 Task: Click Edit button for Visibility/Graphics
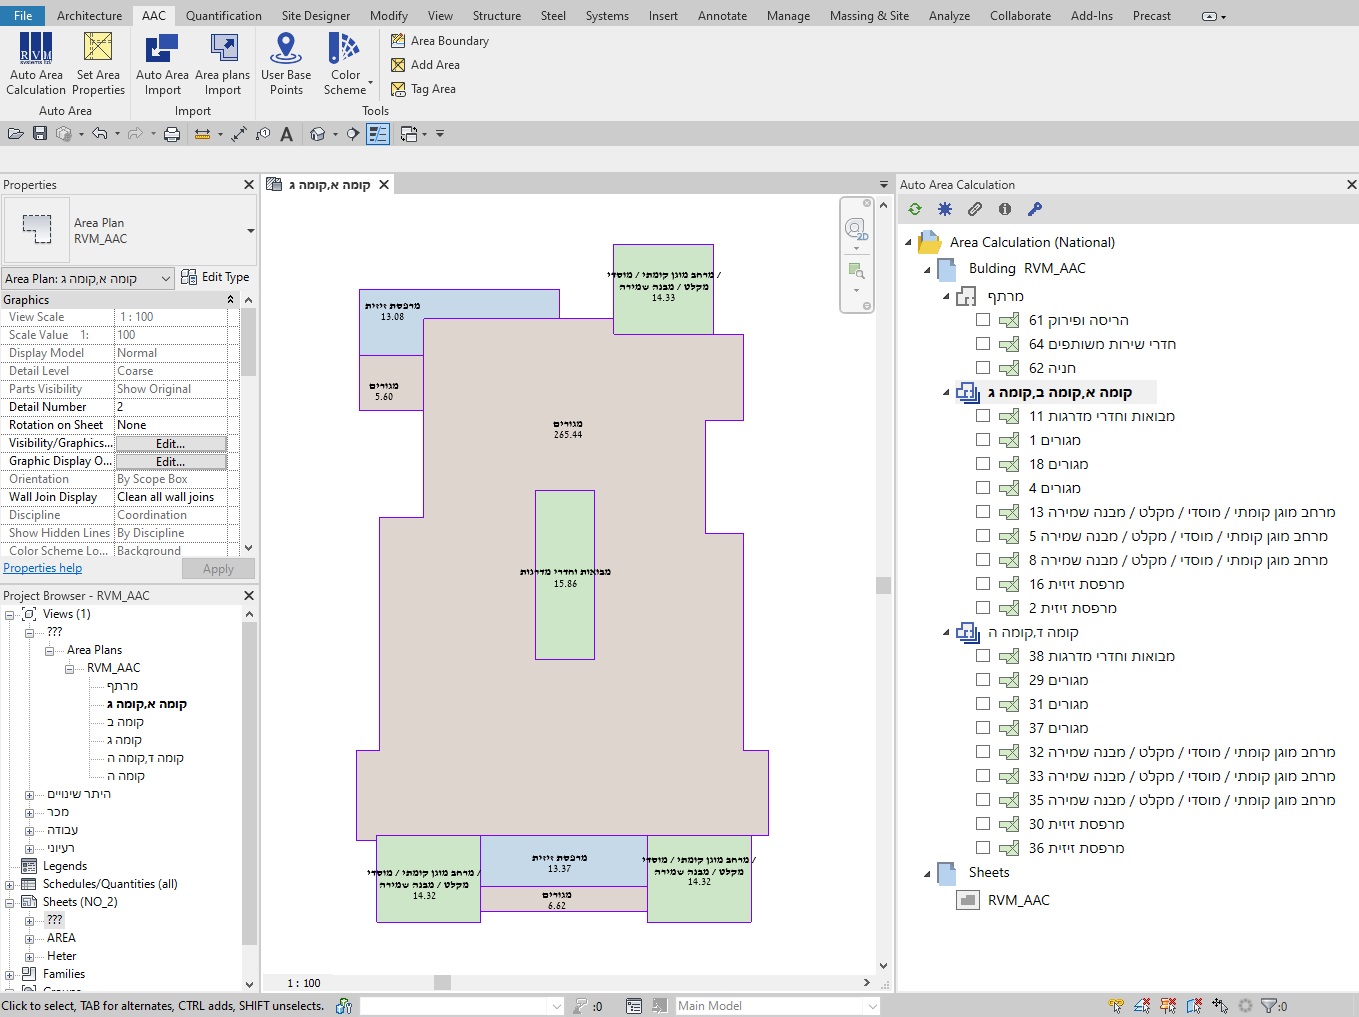171,443
